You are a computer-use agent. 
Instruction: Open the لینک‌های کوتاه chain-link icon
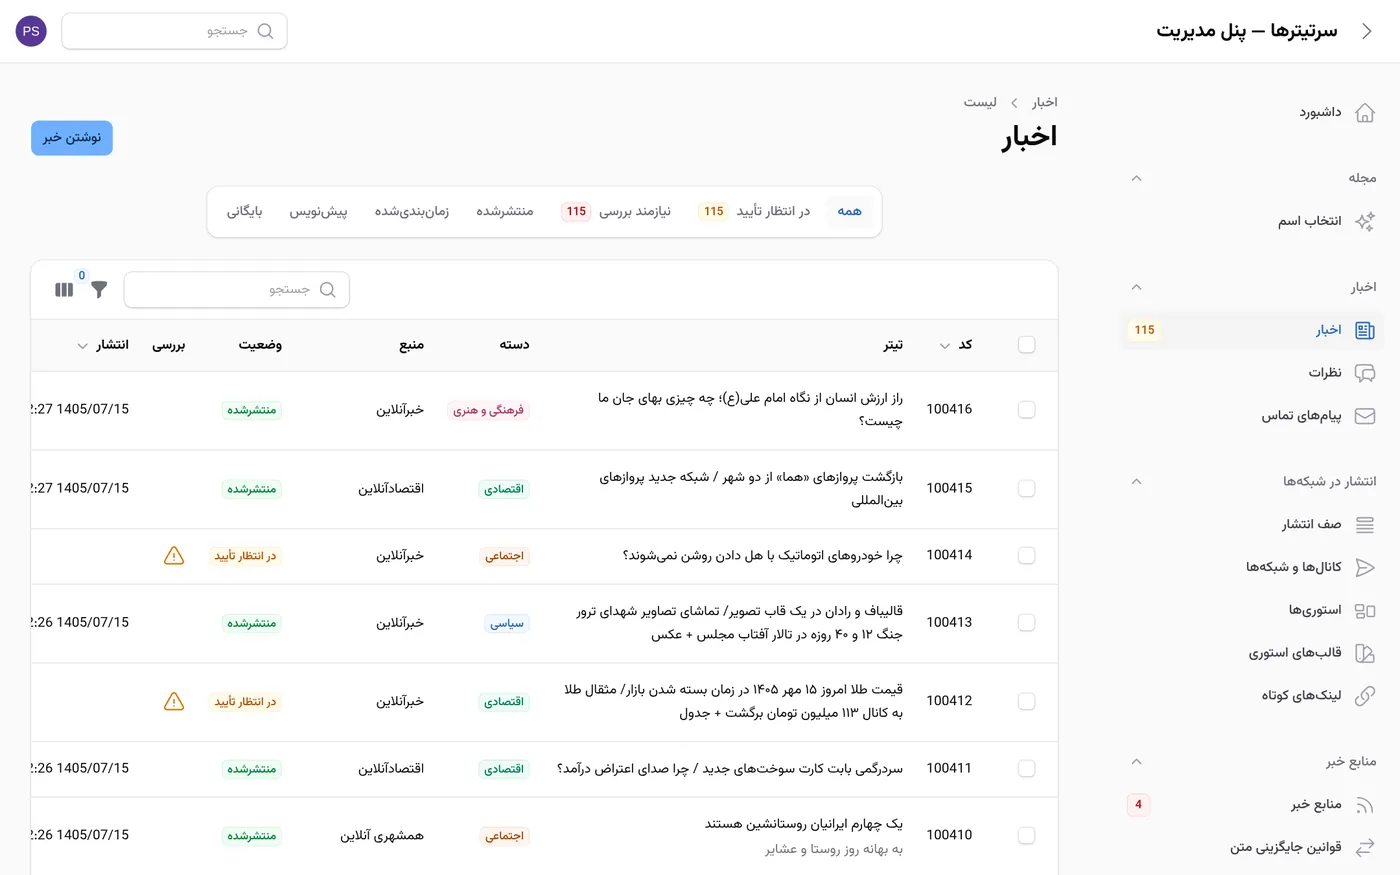point(1364,696)
